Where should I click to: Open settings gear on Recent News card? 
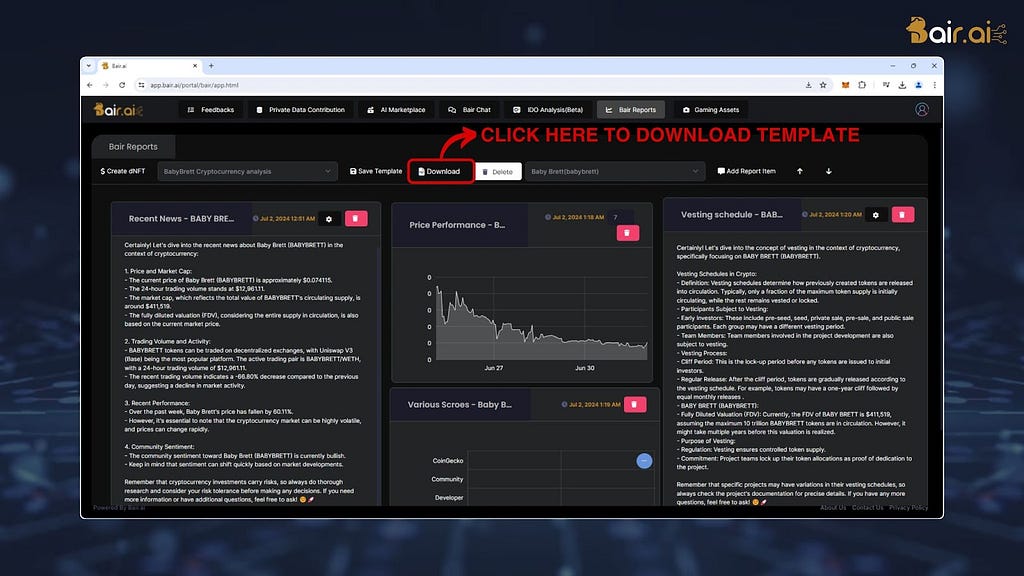pyautogui.click(x=329, y=219)
